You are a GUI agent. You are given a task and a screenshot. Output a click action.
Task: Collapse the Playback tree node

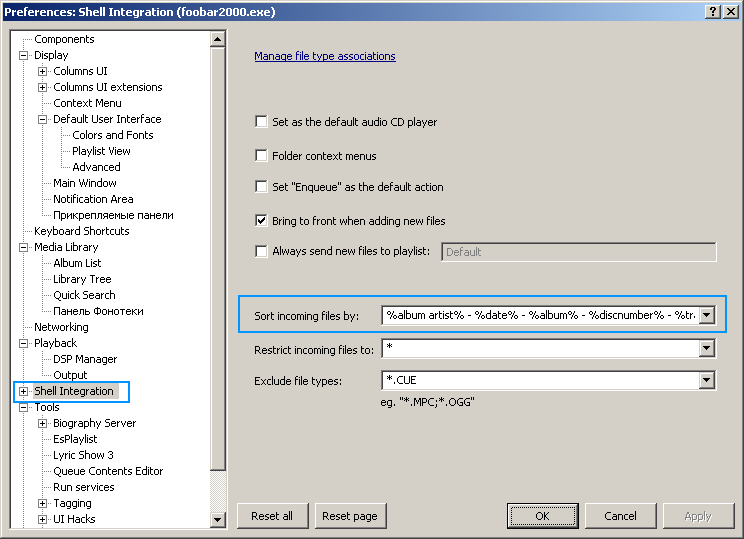click(23, 344)
